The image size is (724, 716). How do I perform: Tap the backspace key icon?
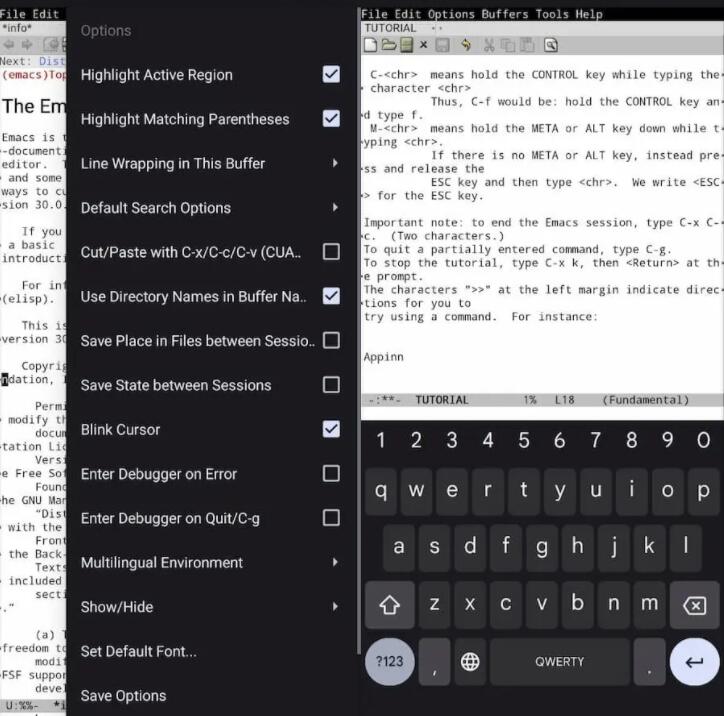694,605
